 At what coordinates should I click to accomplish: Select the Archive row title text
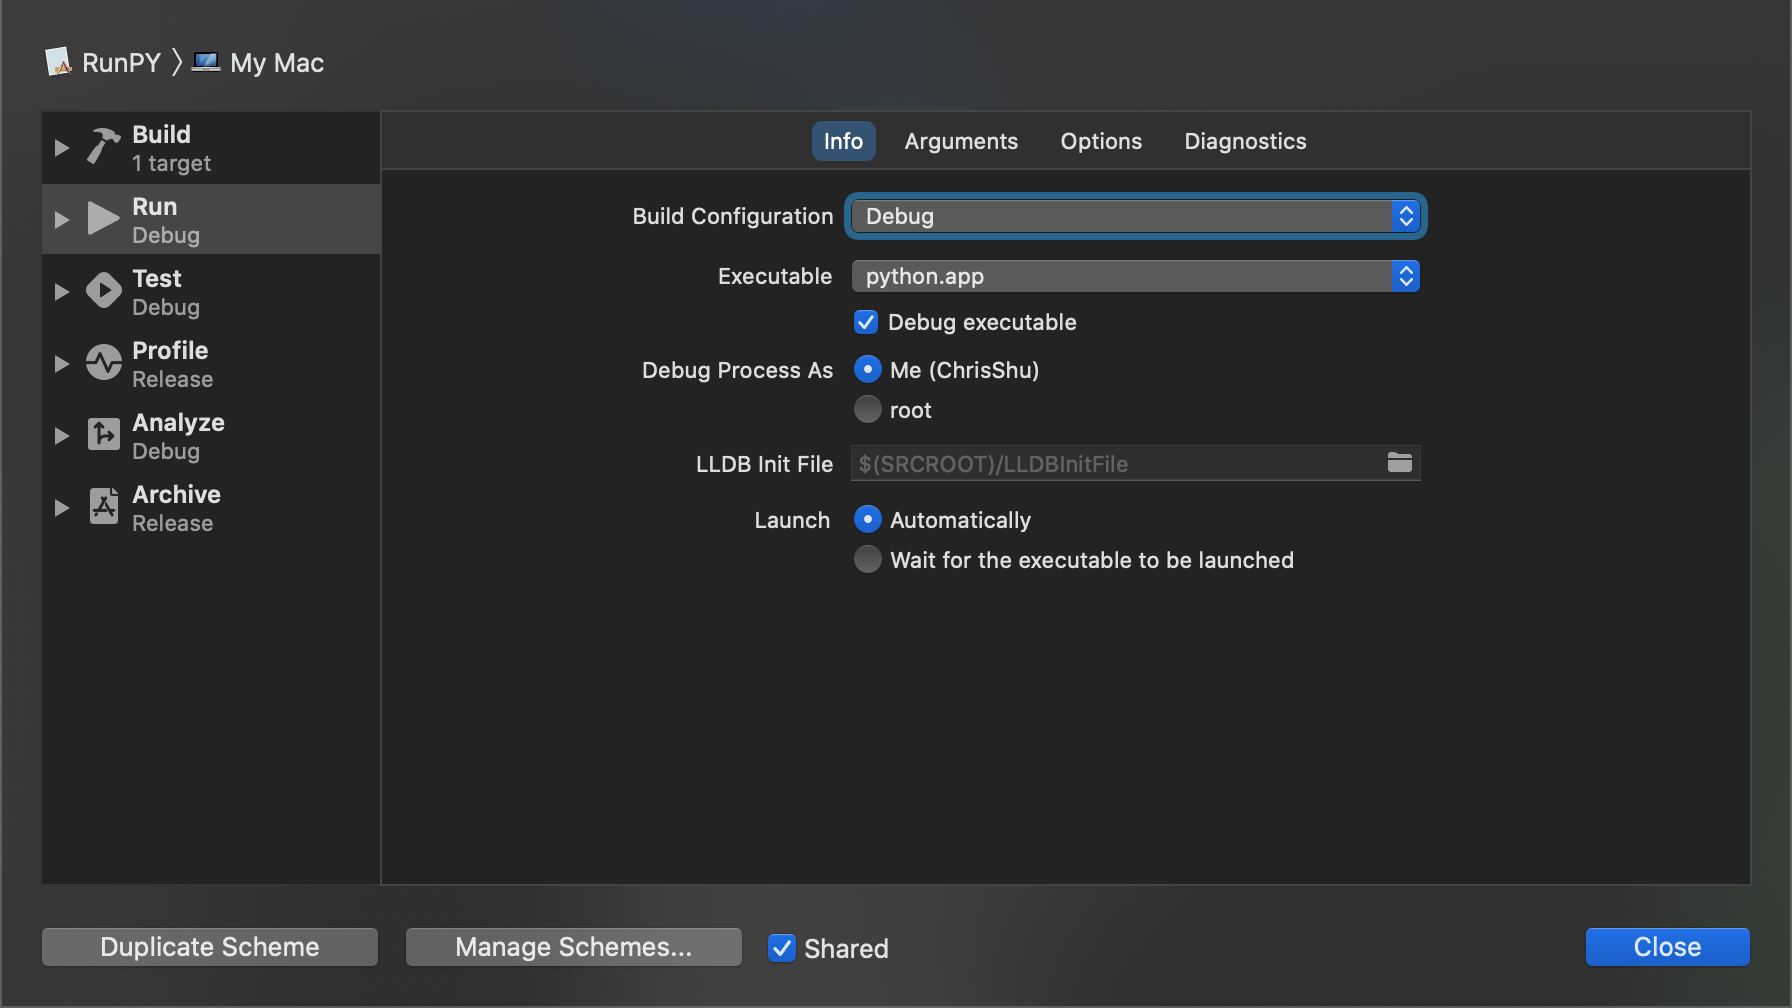click(x=176, y=494)
